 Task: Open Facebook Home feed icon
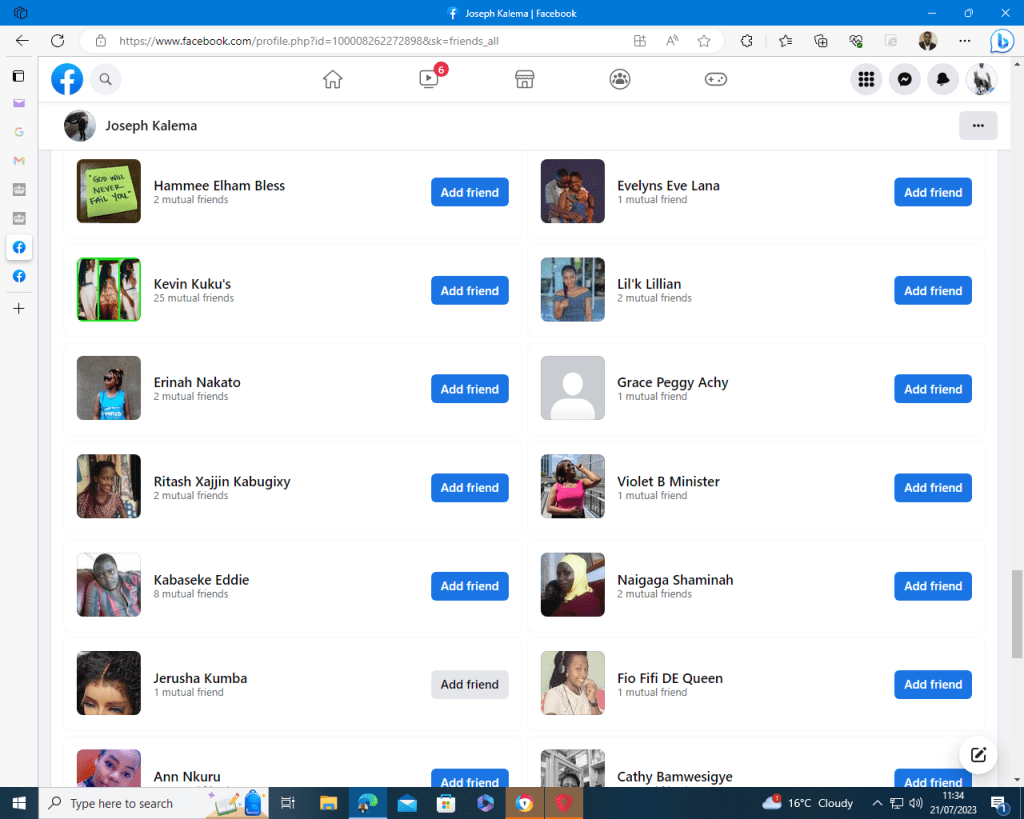tap(333, 79)
